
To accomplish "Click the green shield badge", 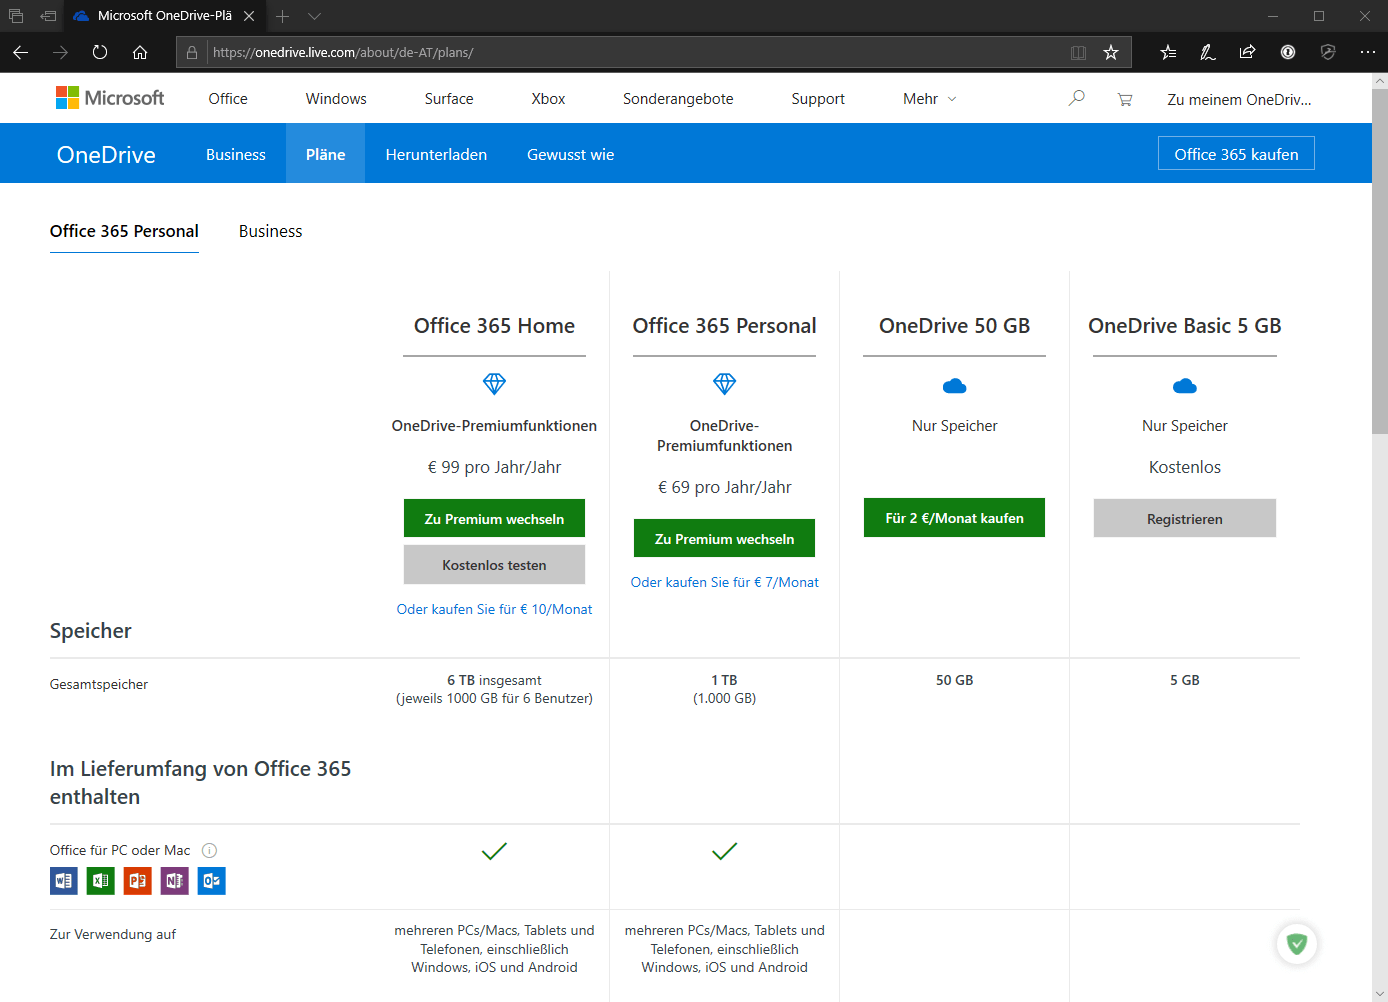I will tap(1297, 943).
